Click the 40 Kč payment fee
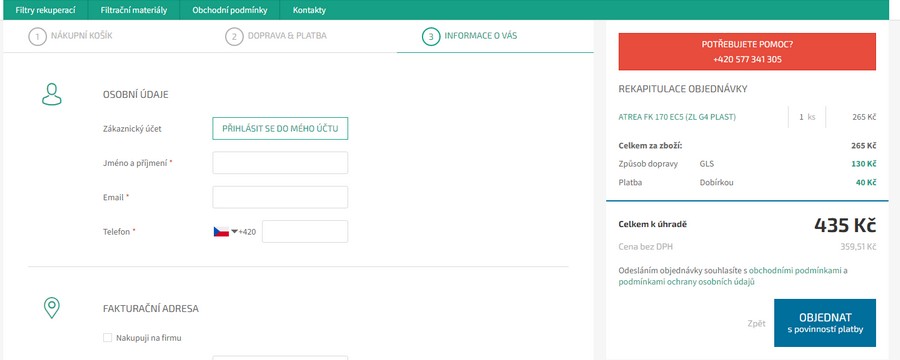This screenshot has width=900, height=360. [866, 183]
